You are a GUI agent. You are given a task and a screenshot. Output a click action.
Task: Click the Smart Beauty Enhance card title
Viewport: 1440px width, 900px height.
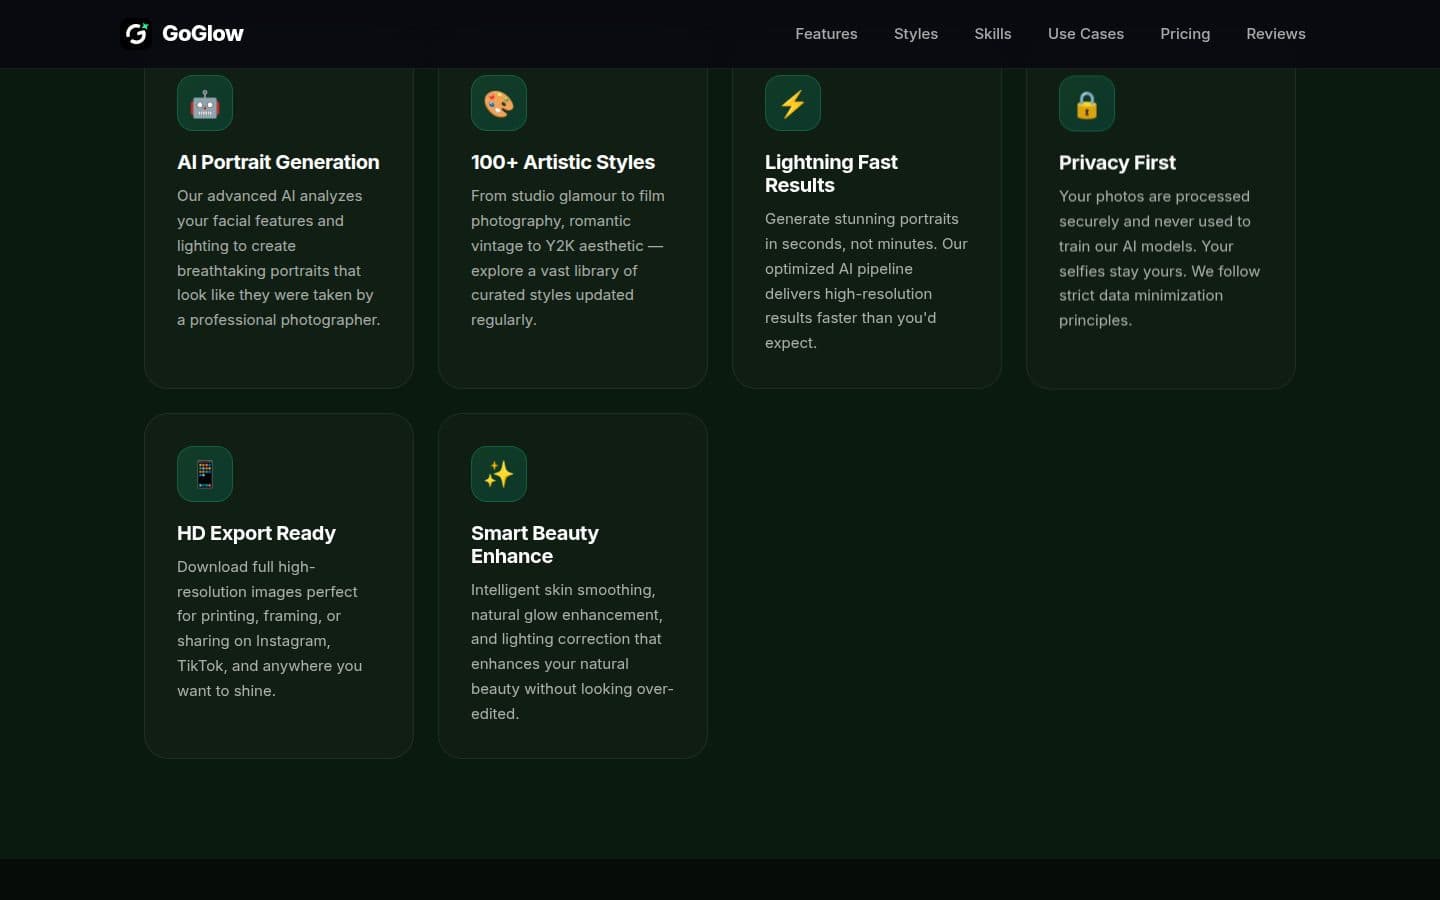click(x=535, y=544)
